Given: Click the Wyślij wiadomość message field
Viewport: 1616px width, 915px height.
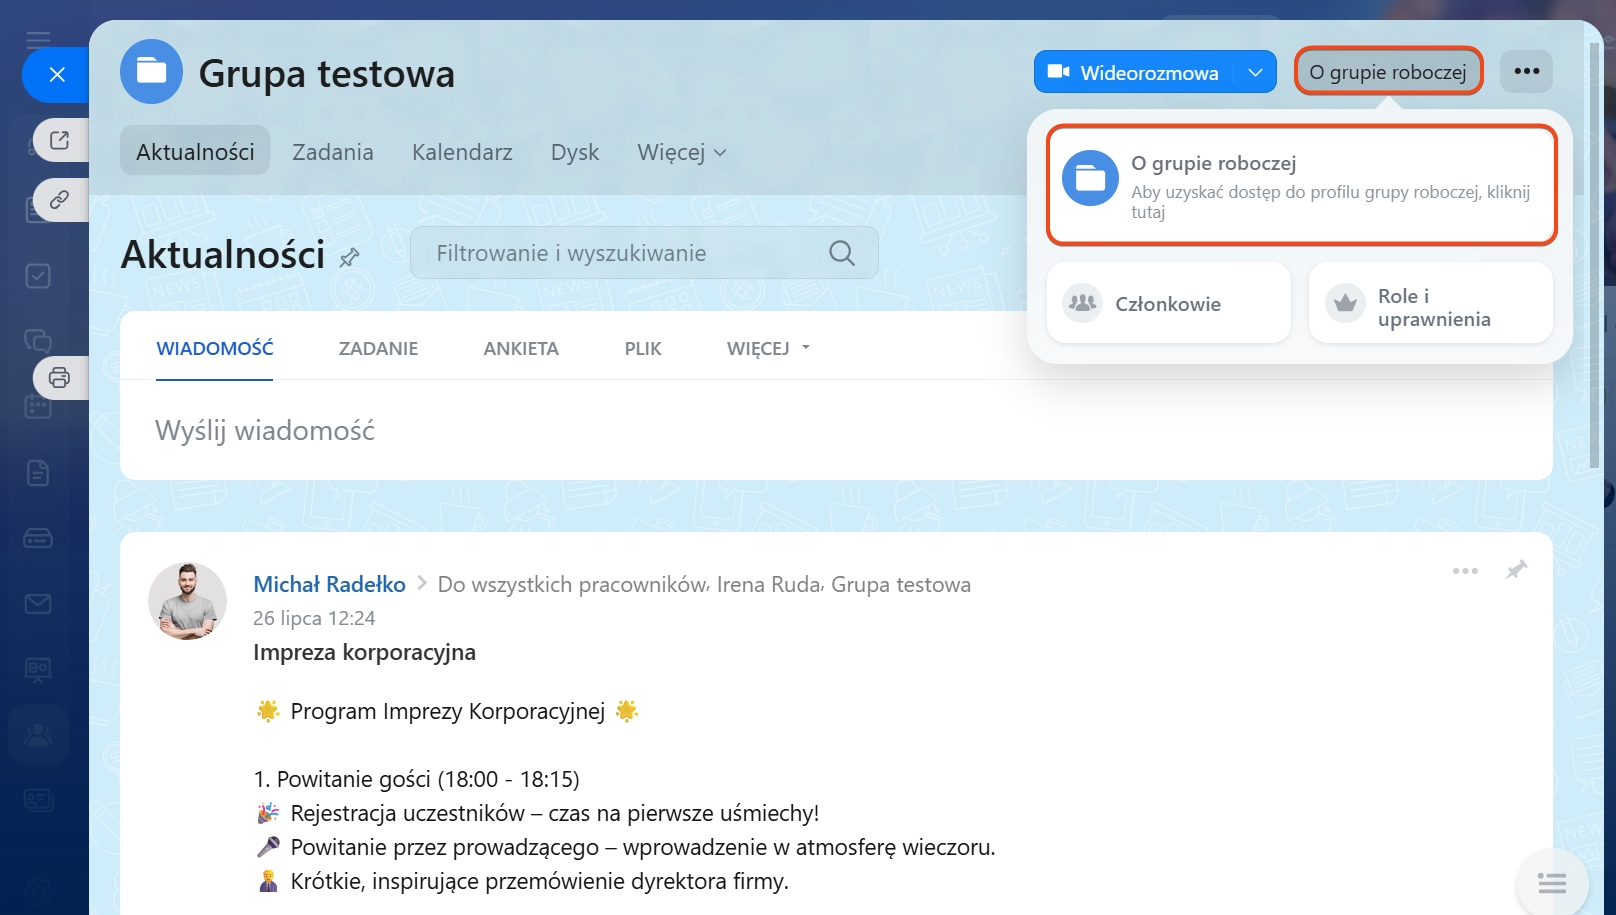Looking at the screenshot, I should 600,430.
